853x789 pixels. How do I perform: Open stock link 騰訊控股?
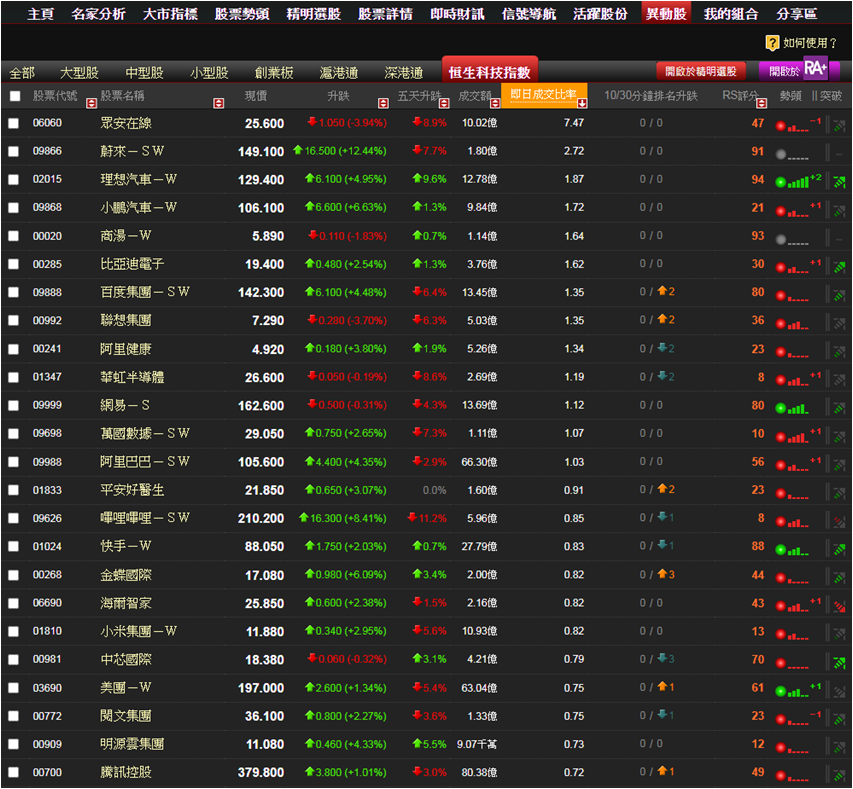pyautogui.click(x=126, y=772)
